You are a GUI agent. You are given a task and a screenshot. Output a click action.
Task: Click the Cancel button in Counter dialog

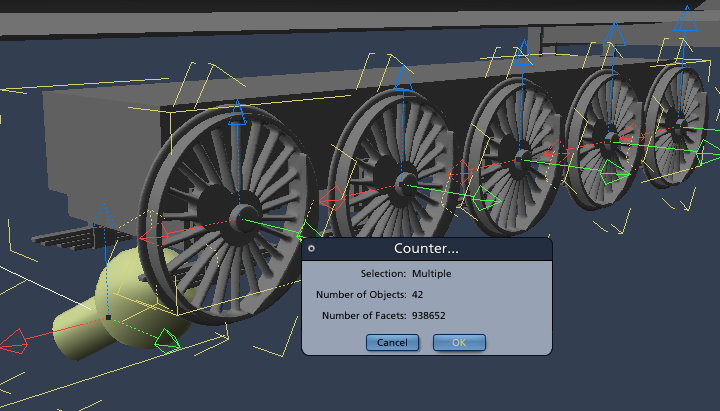coord(392,343)
